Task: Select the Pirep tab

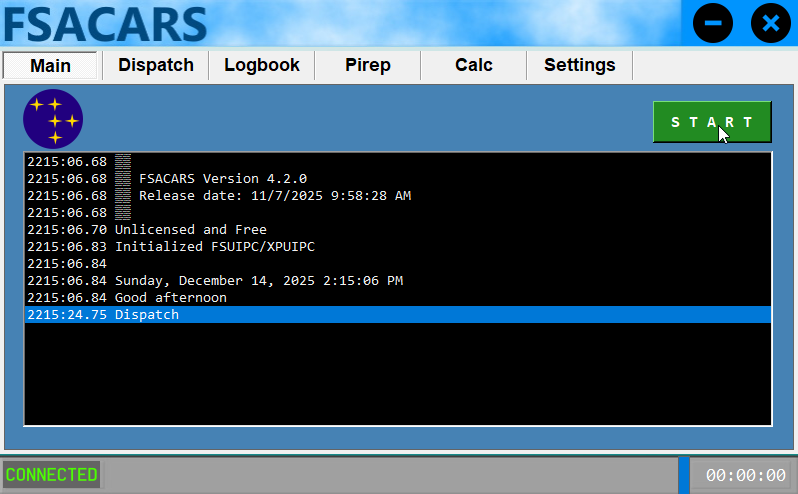Action: (x=368, y=66)
